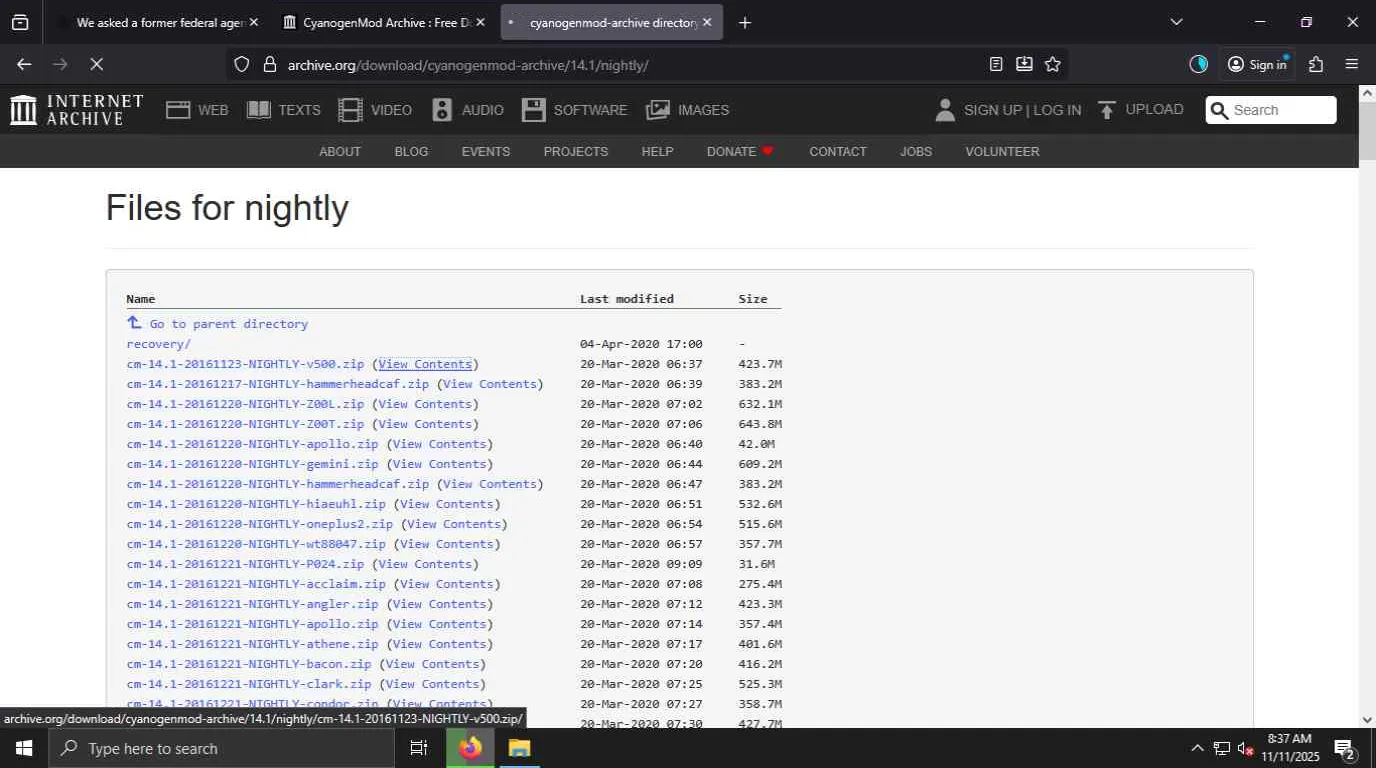Switch to 'We asked a former federal agent' tab
Screen dimensions: 1376x768
pos(160,22)
